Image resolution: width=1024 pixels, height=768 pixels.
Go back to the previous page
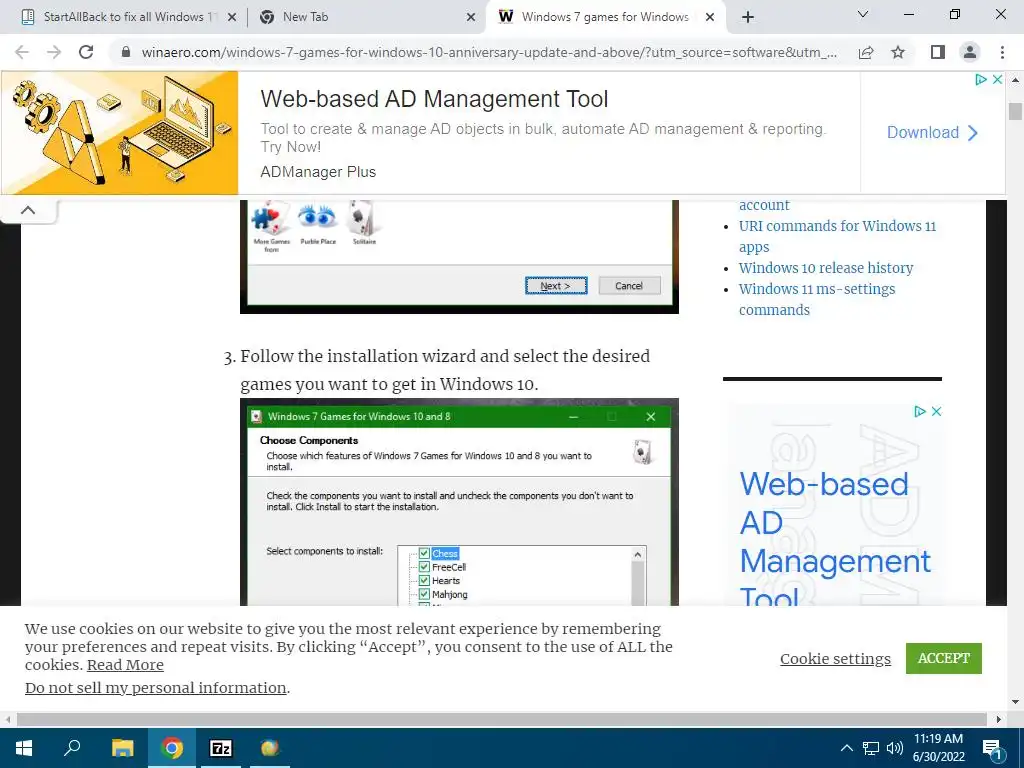[x=22, y=52]
